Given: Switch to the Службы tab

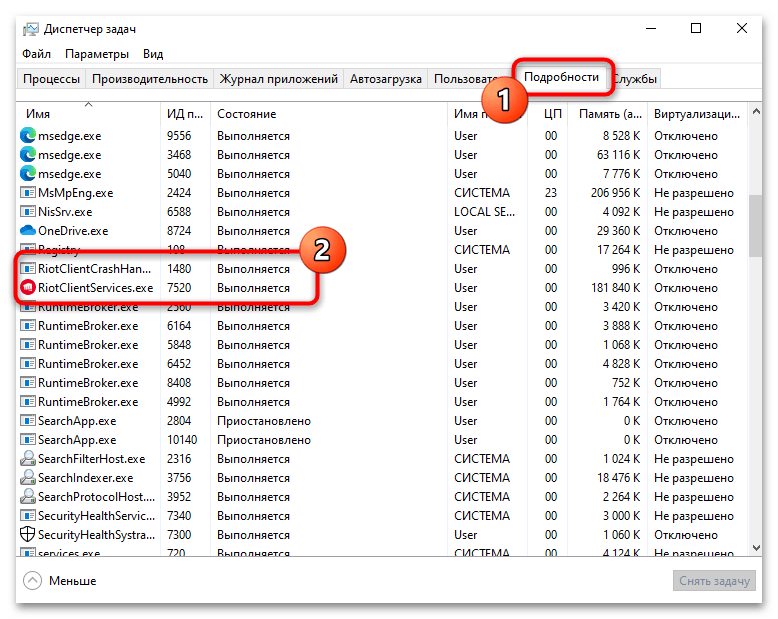Looking at the screenshot, I should click(x=635, y=79).
